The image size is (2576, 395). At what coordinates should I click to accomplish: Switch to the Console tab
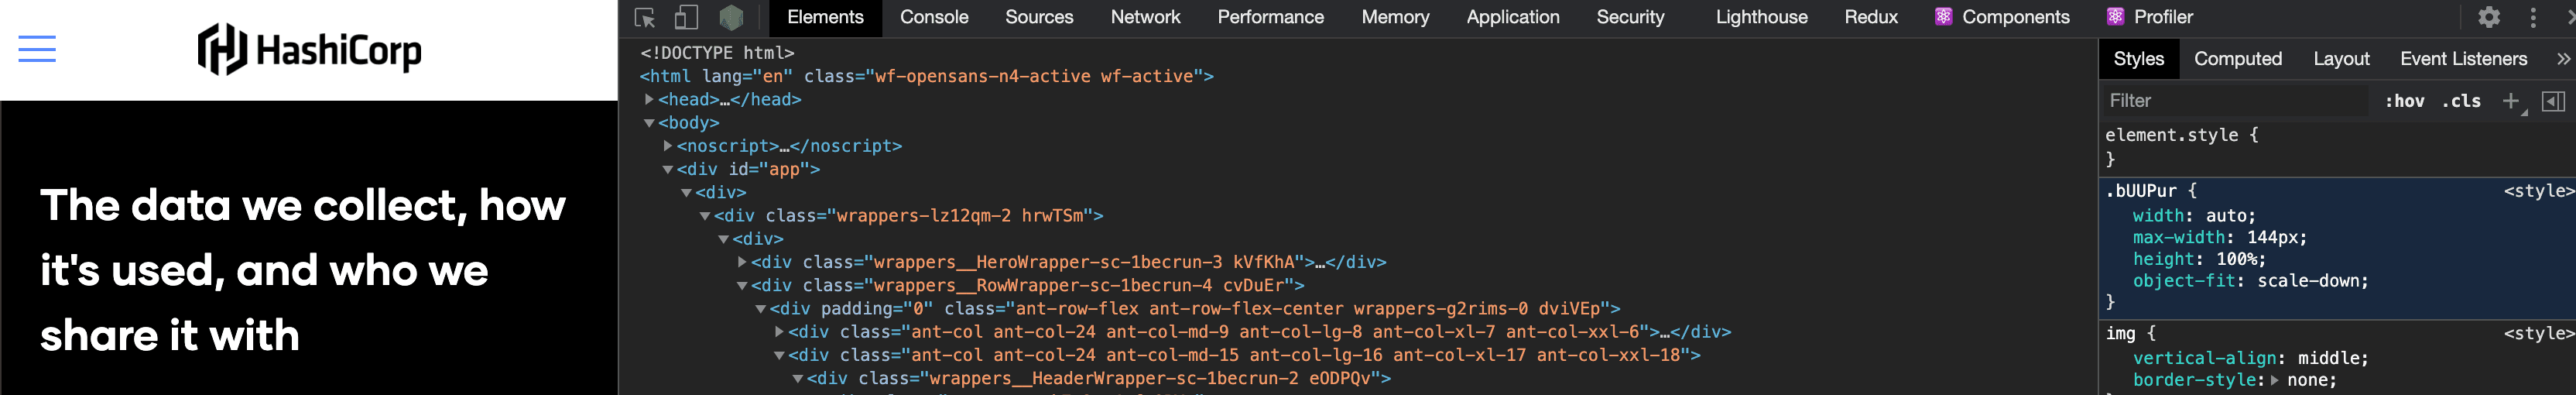point(933,18)
